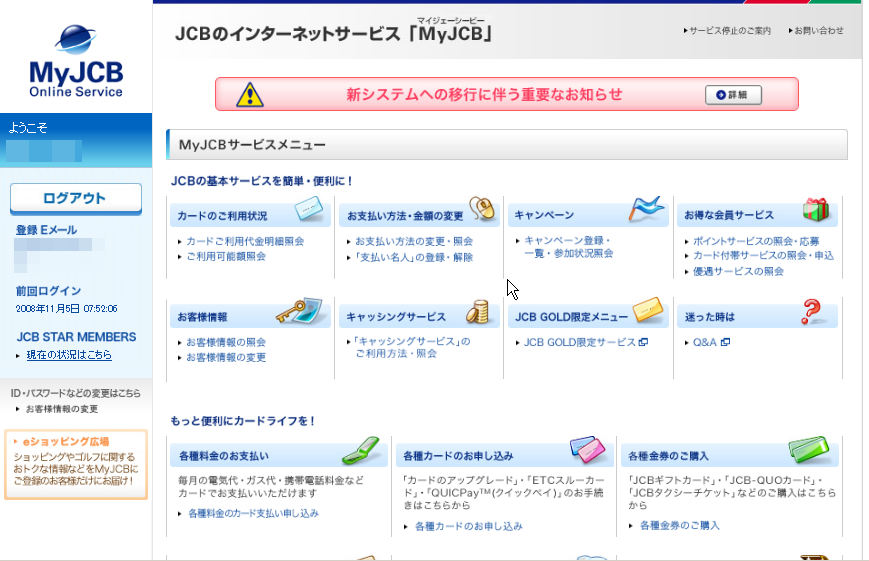
Task: Click the green tickets icon beside 各種金券のご購入
Action: tap(809, 450)
